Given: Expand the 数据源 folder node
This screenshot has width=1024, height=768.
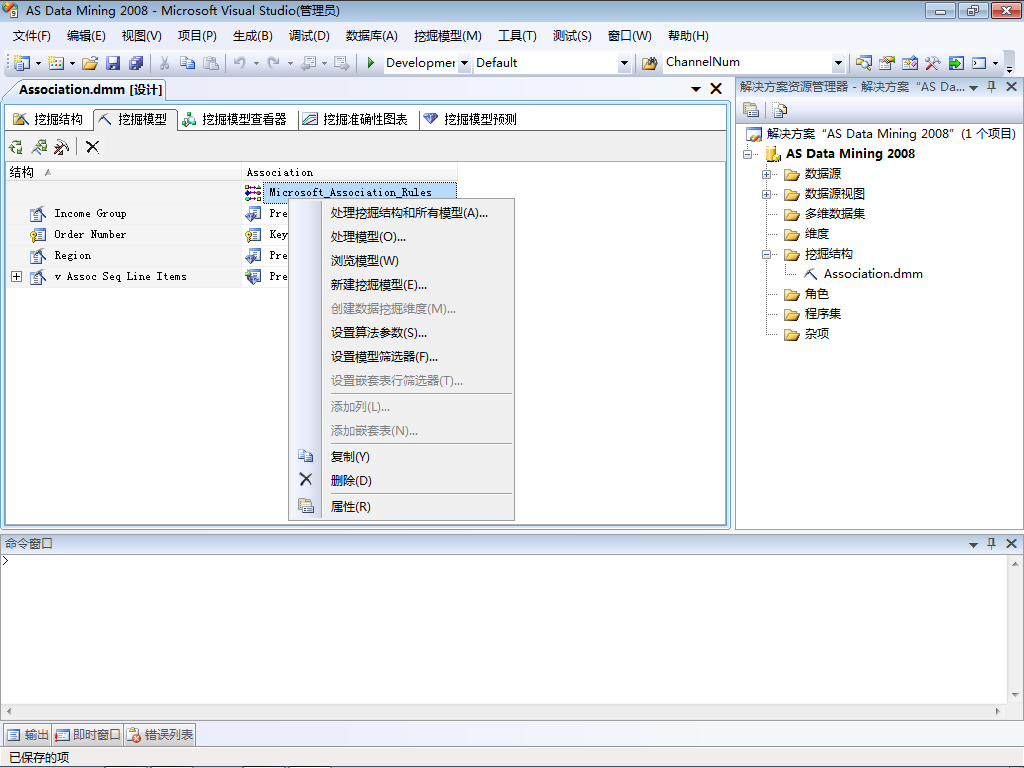Looking at the screenshot, I should click(x=767, y=174).
